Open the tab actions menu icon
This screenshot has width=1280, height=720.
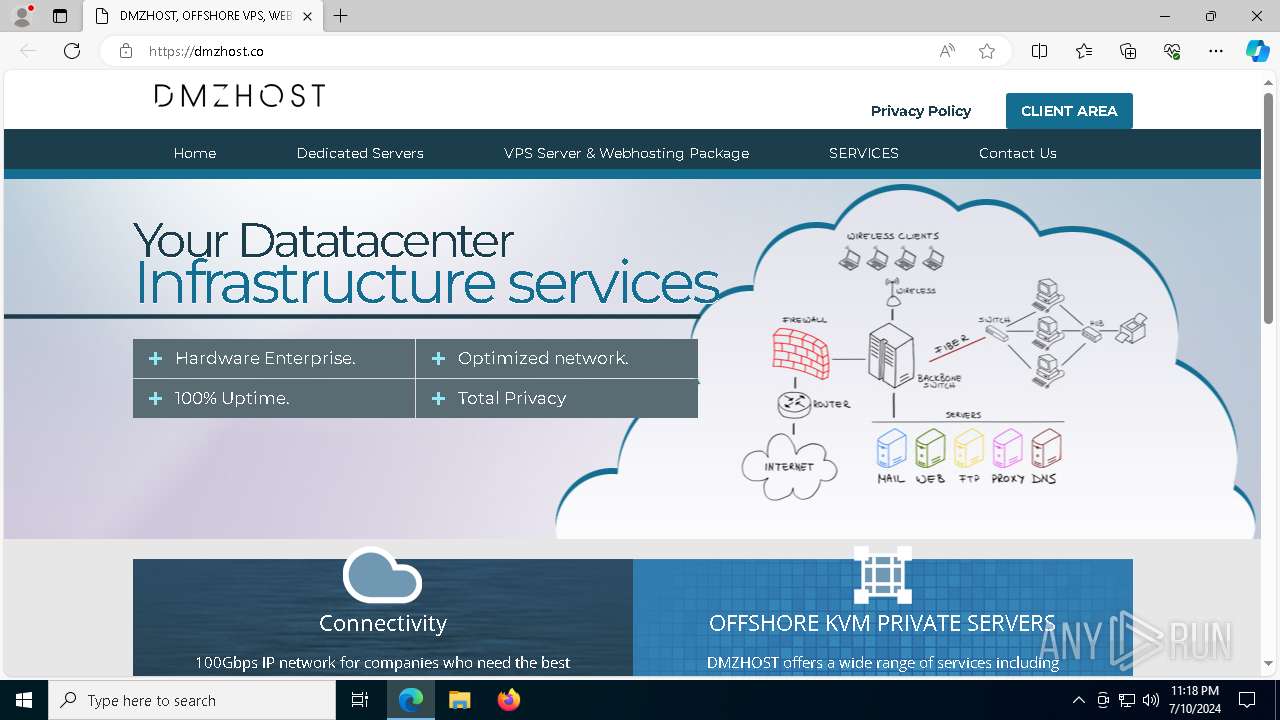pos(60,16)
